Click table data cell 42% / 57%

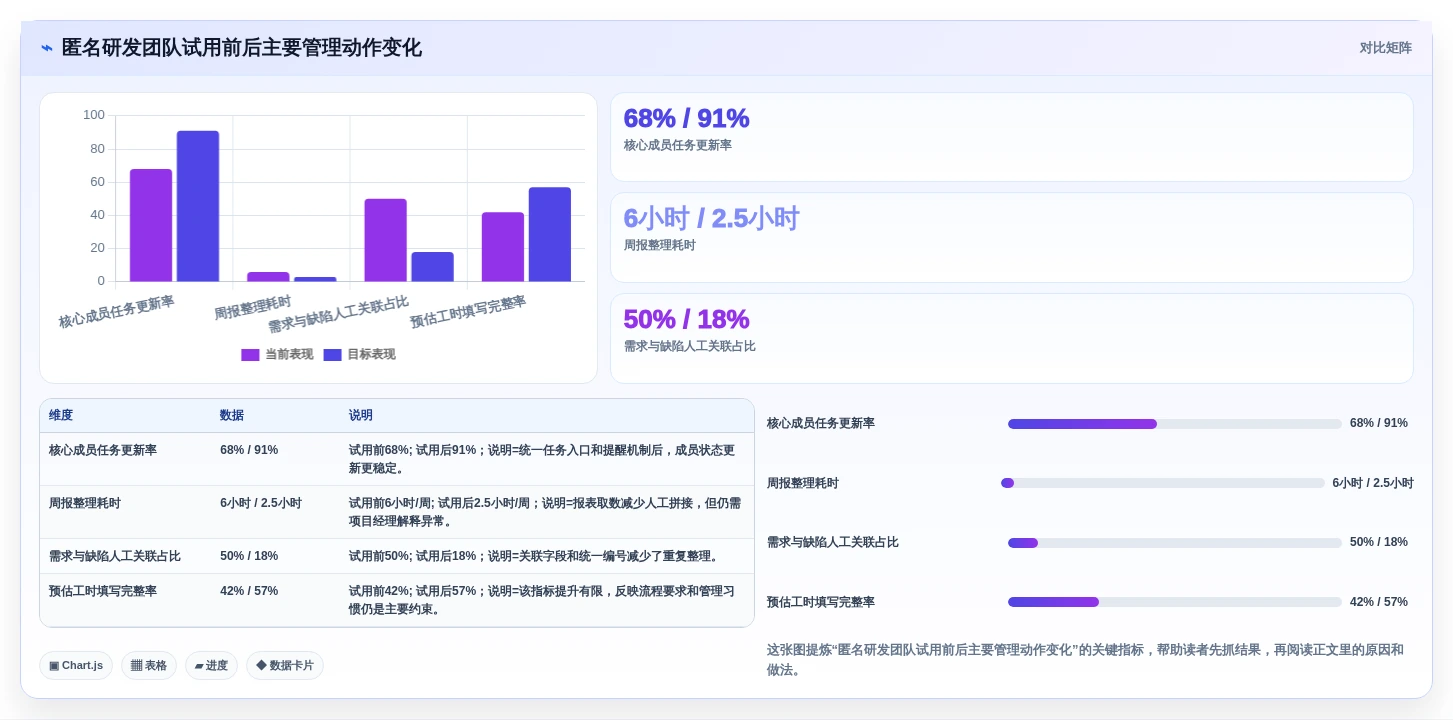click(249, 591)
